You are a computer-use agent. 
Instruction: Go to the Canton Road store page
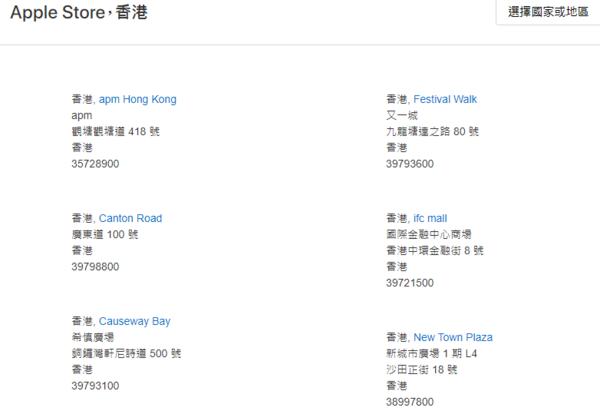point(130,218)
